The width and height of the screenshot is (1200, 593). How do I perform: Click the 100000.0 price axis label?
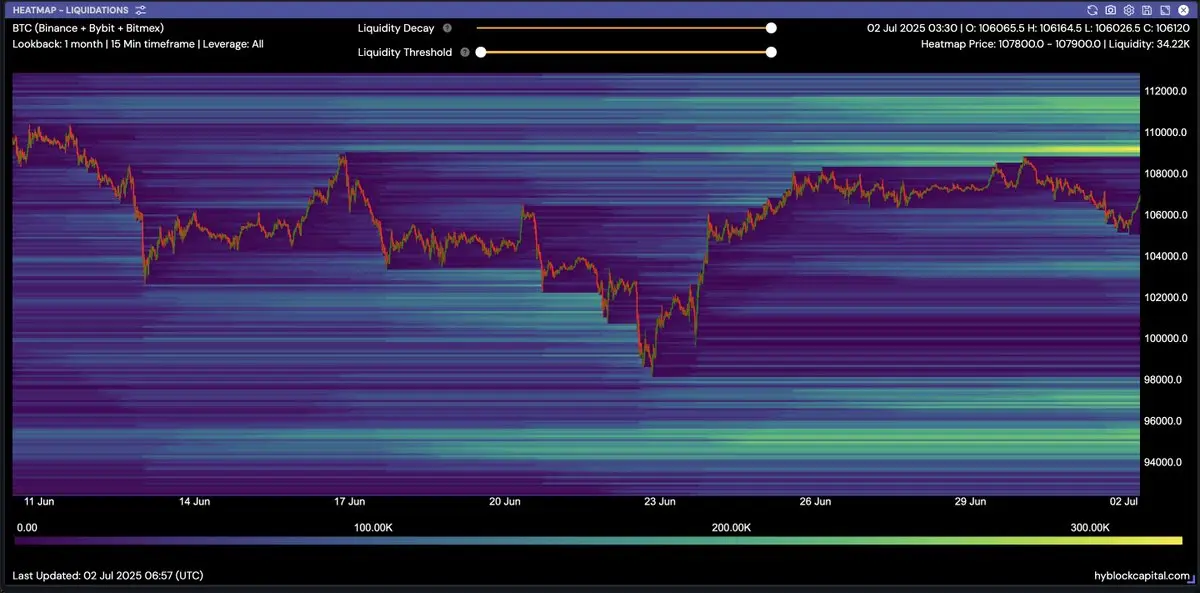click(1166, 339)
